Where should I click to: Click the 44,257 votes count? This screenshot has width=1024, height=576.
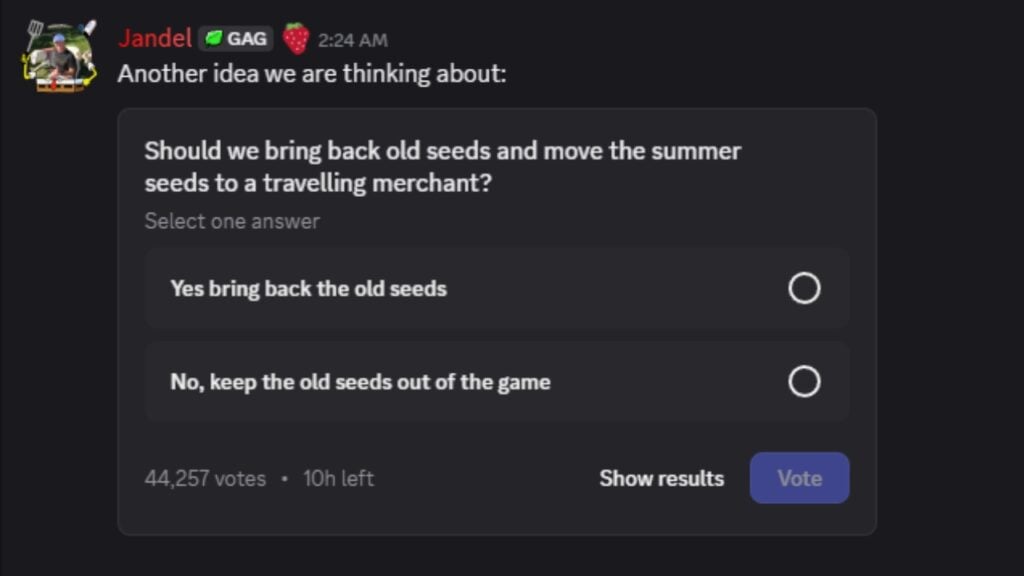(205, 478)
